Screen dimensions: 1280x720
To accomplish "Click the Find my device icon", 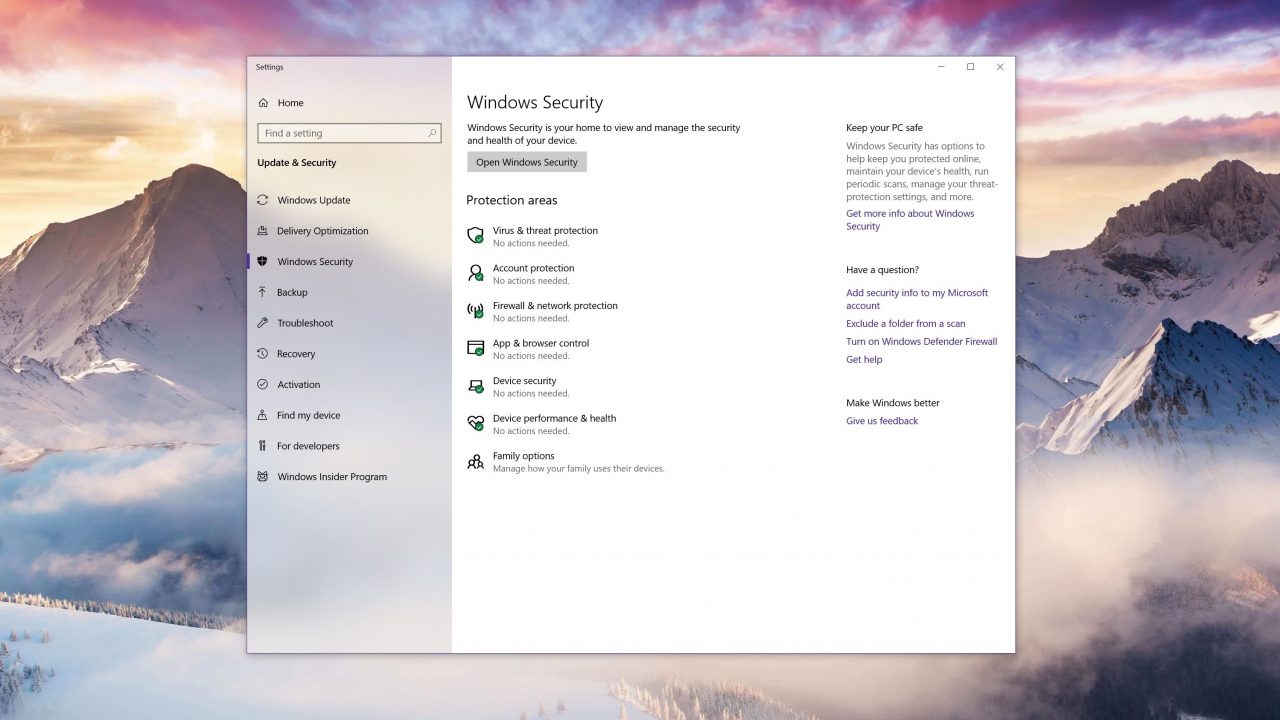I will click(x=263, y=415).
